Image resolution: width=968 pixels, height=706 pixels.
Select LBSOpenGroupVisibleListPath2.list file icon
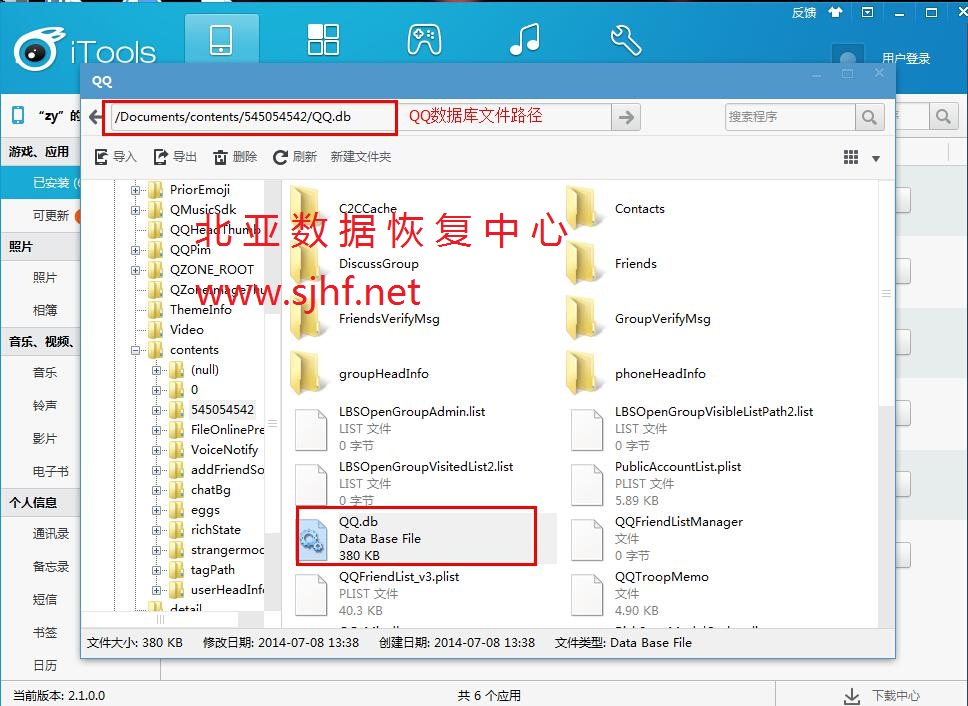point(586,429)
